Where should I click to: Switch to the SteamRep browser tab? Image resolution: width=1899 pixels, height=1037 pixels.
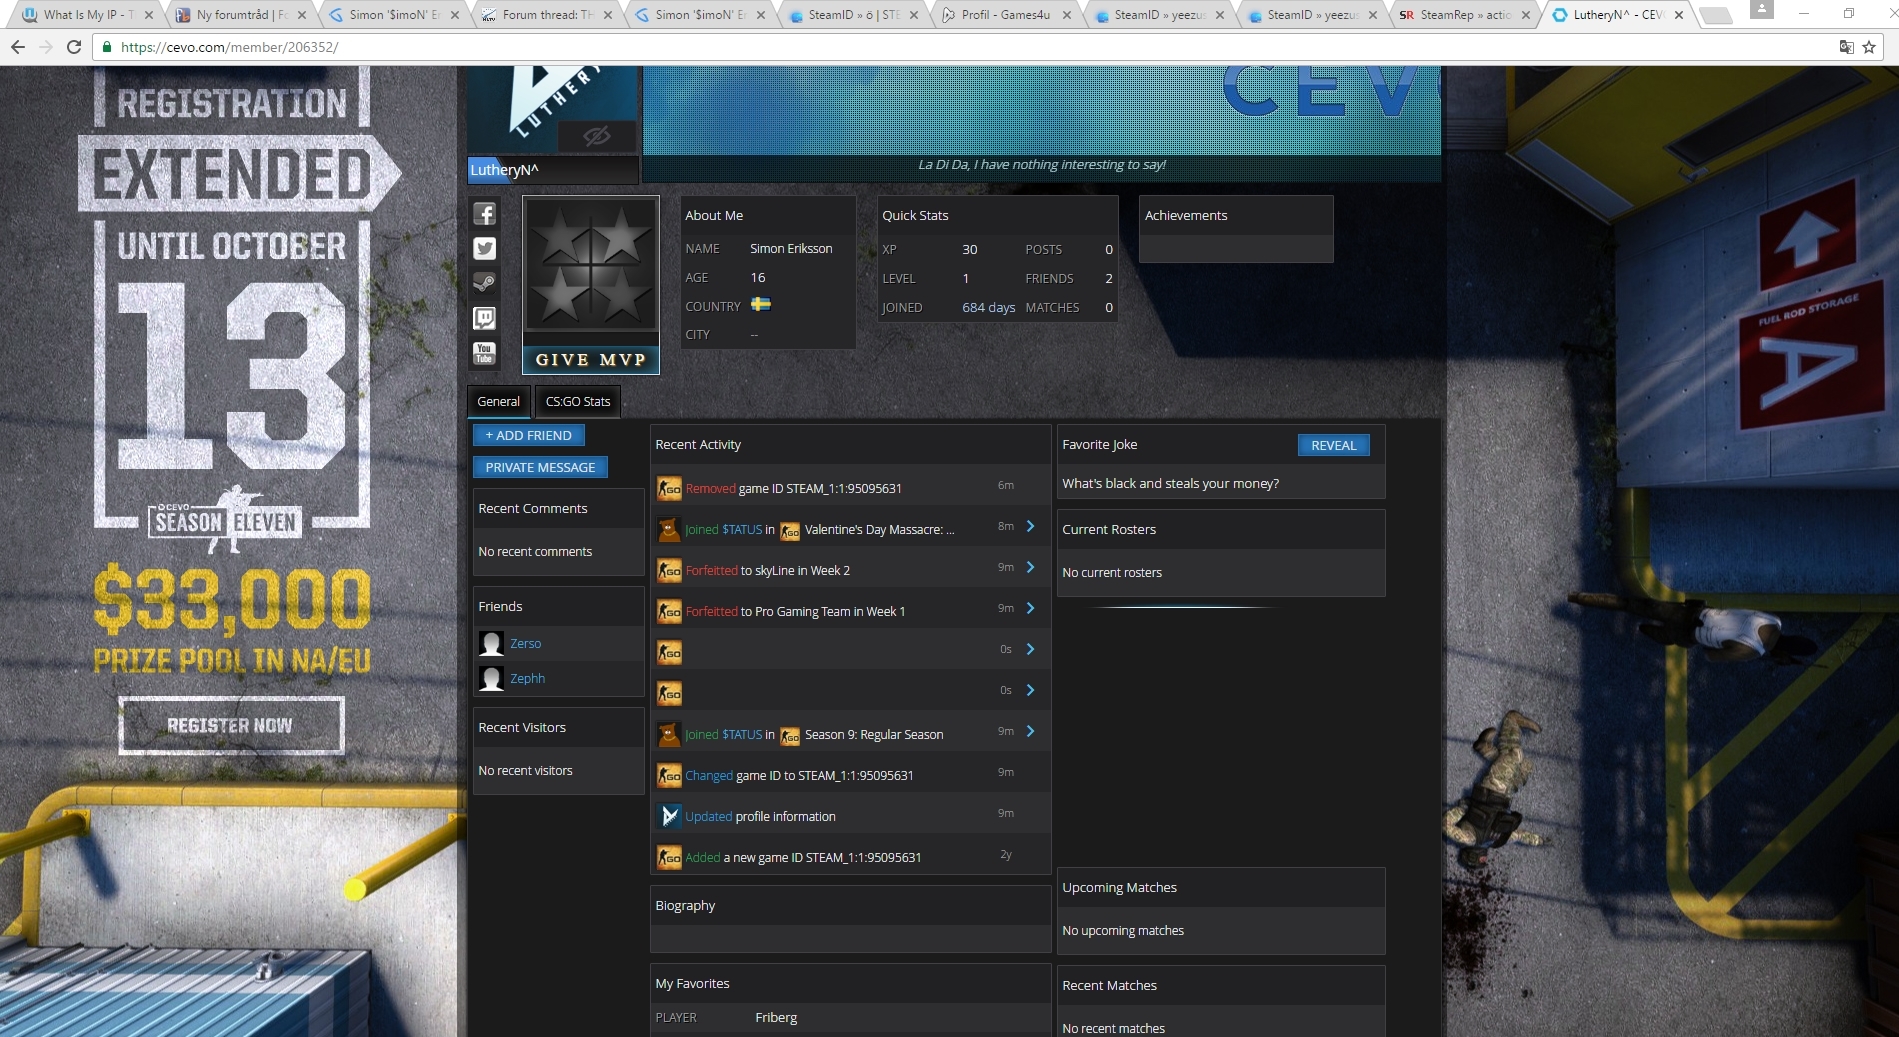pyautogui.click(x=1464, y=15)
